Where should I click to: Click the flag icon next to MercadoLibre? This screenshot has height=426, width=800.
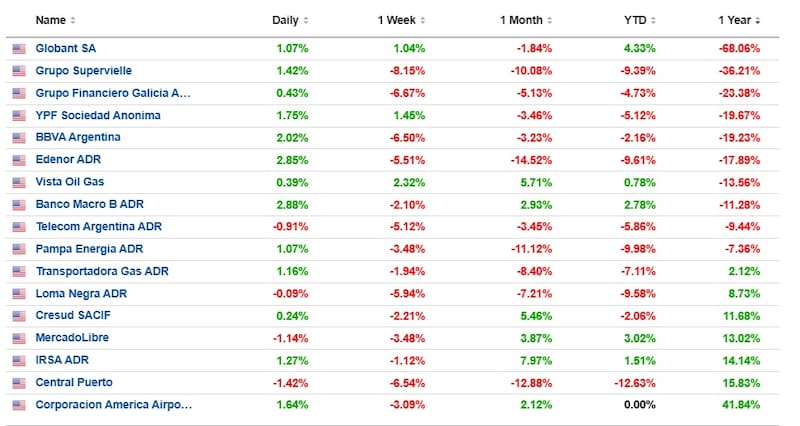[x=19, y=338]
